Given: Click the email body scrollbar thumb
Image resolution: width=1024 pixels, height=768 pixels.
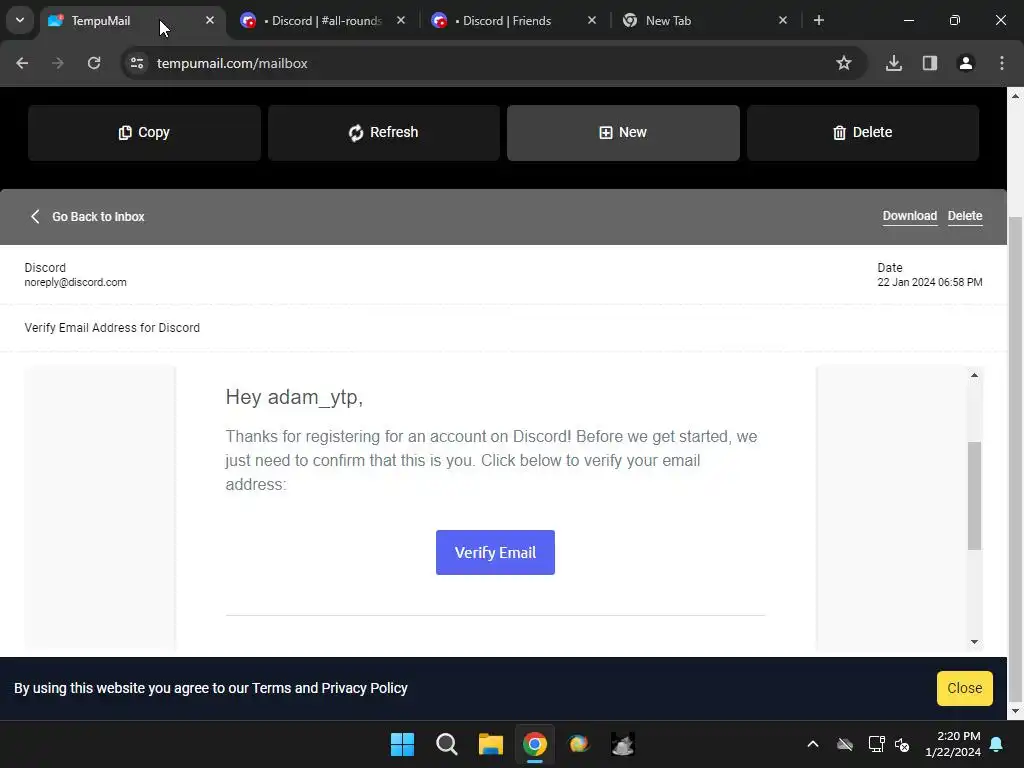Looking at the screenshot, I should coord(974,496).
